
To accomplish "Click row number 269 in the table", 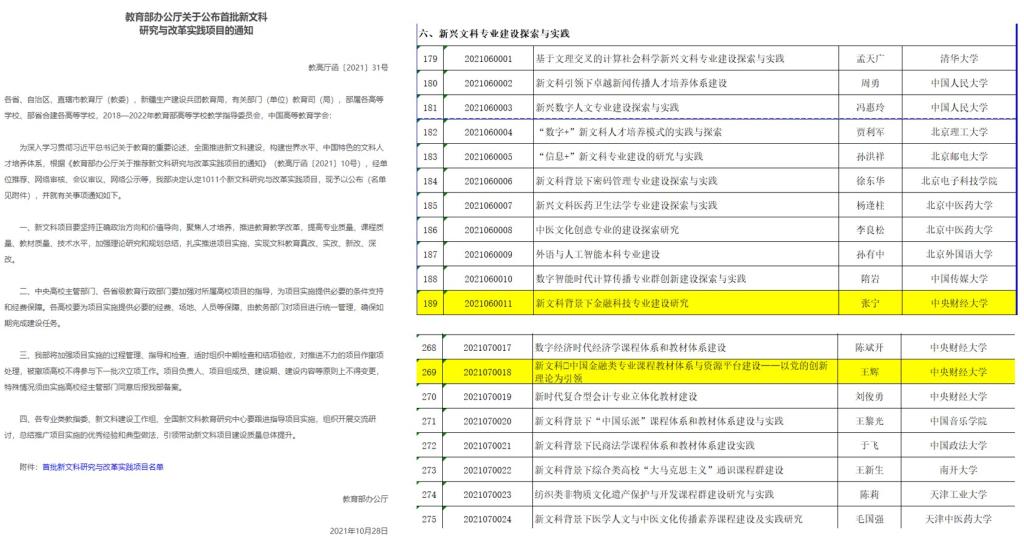I will tap(431, 372).
